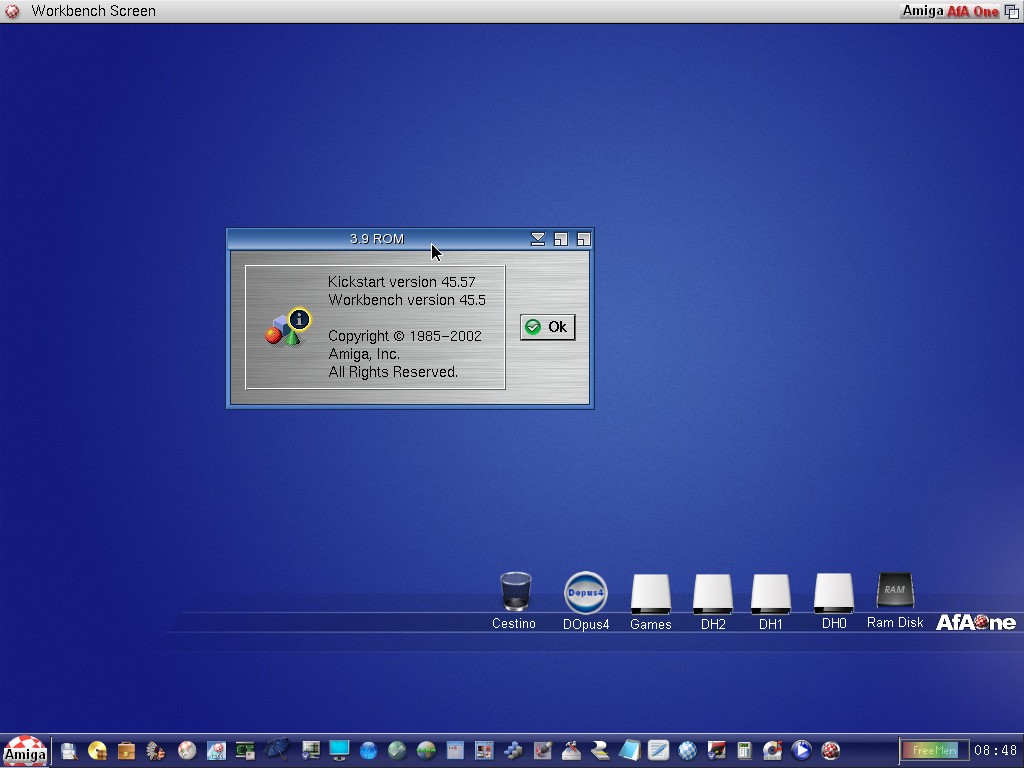Click the Workbench Screen title bar
Image resolution: width=1024 pixels, height=768 pixels.
coord(94,11)
